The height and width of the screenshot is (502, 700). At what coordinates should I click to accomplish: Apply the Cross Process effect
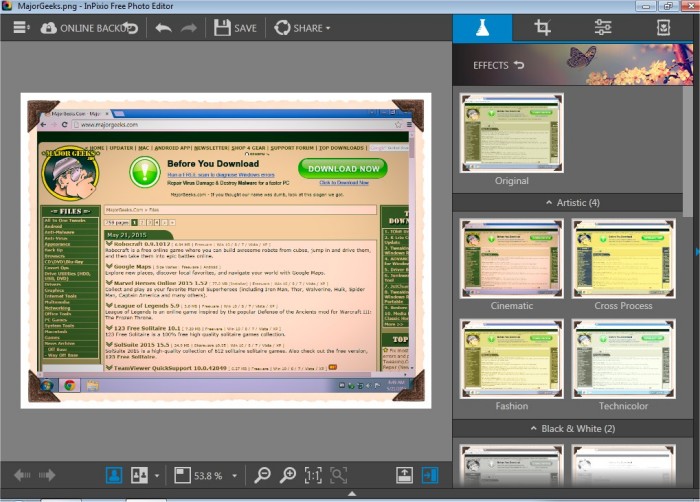point(623,258)
